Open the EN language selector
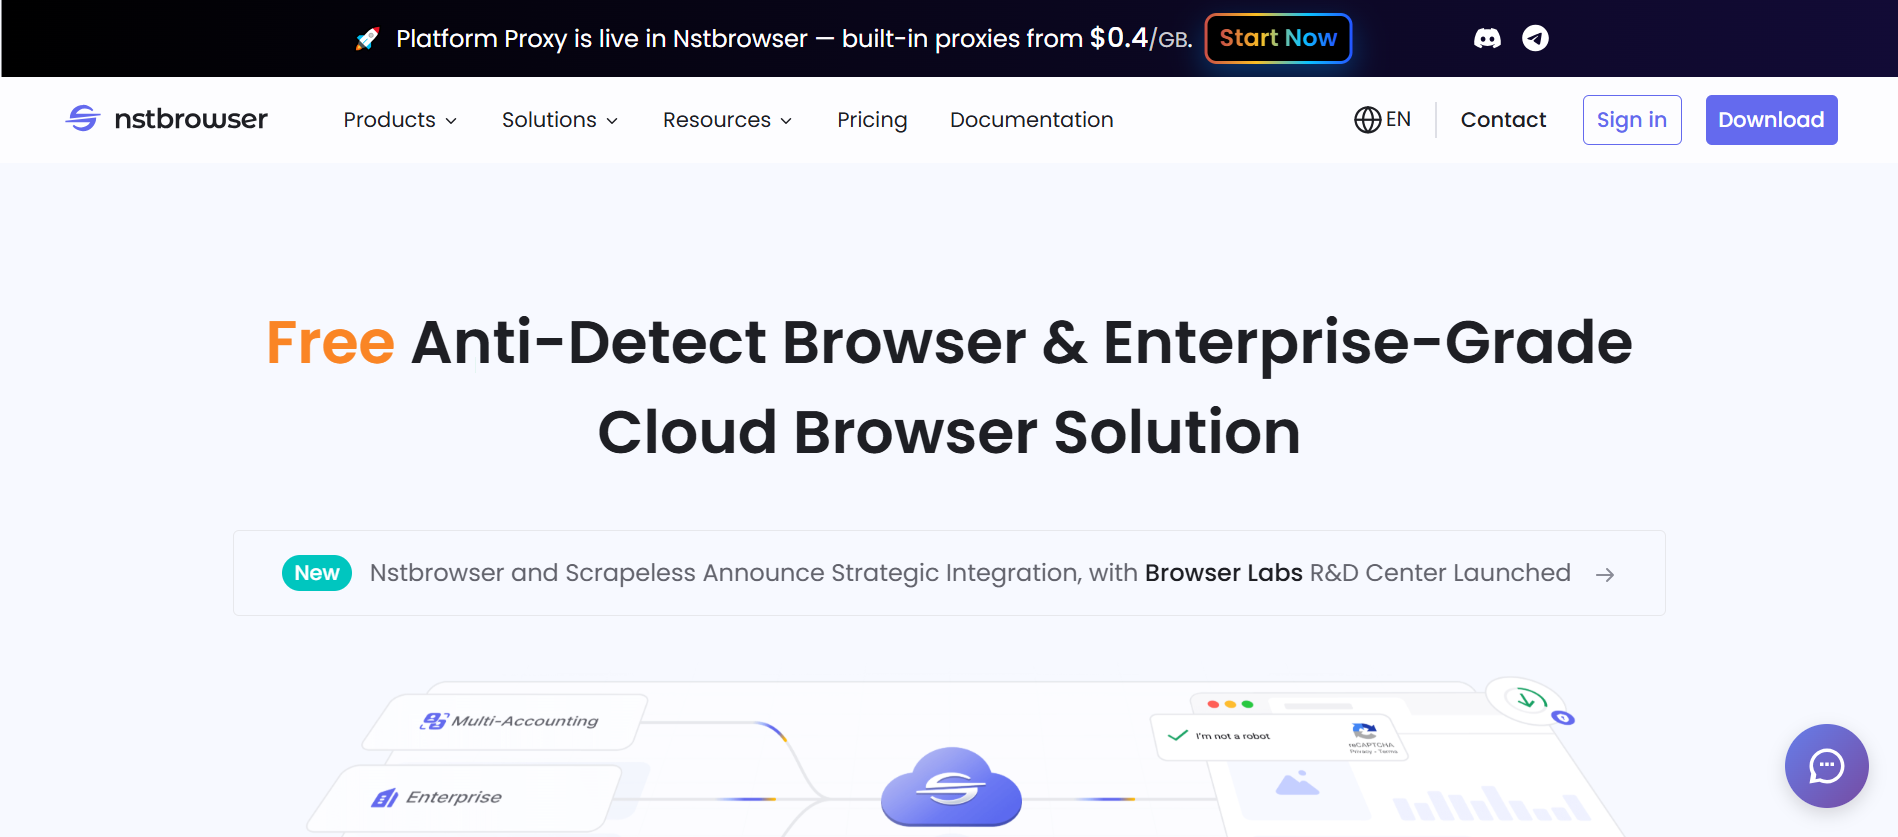 [1383, 120]
